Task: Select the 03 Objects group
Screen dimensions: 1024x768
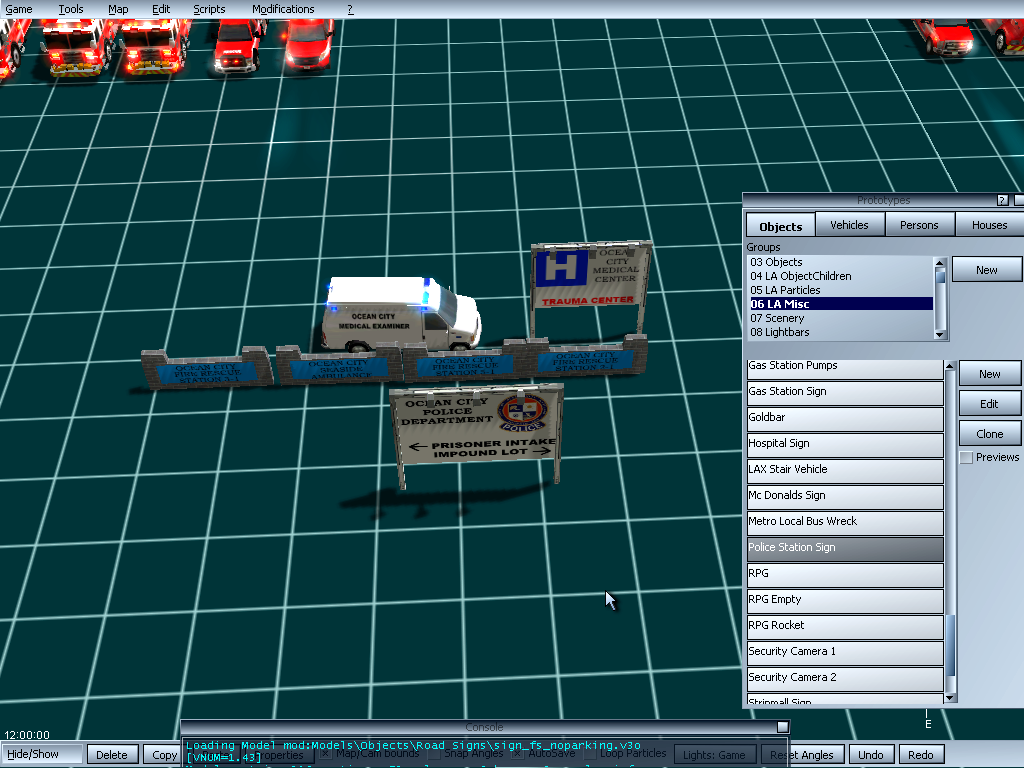Action: [841, 262]
